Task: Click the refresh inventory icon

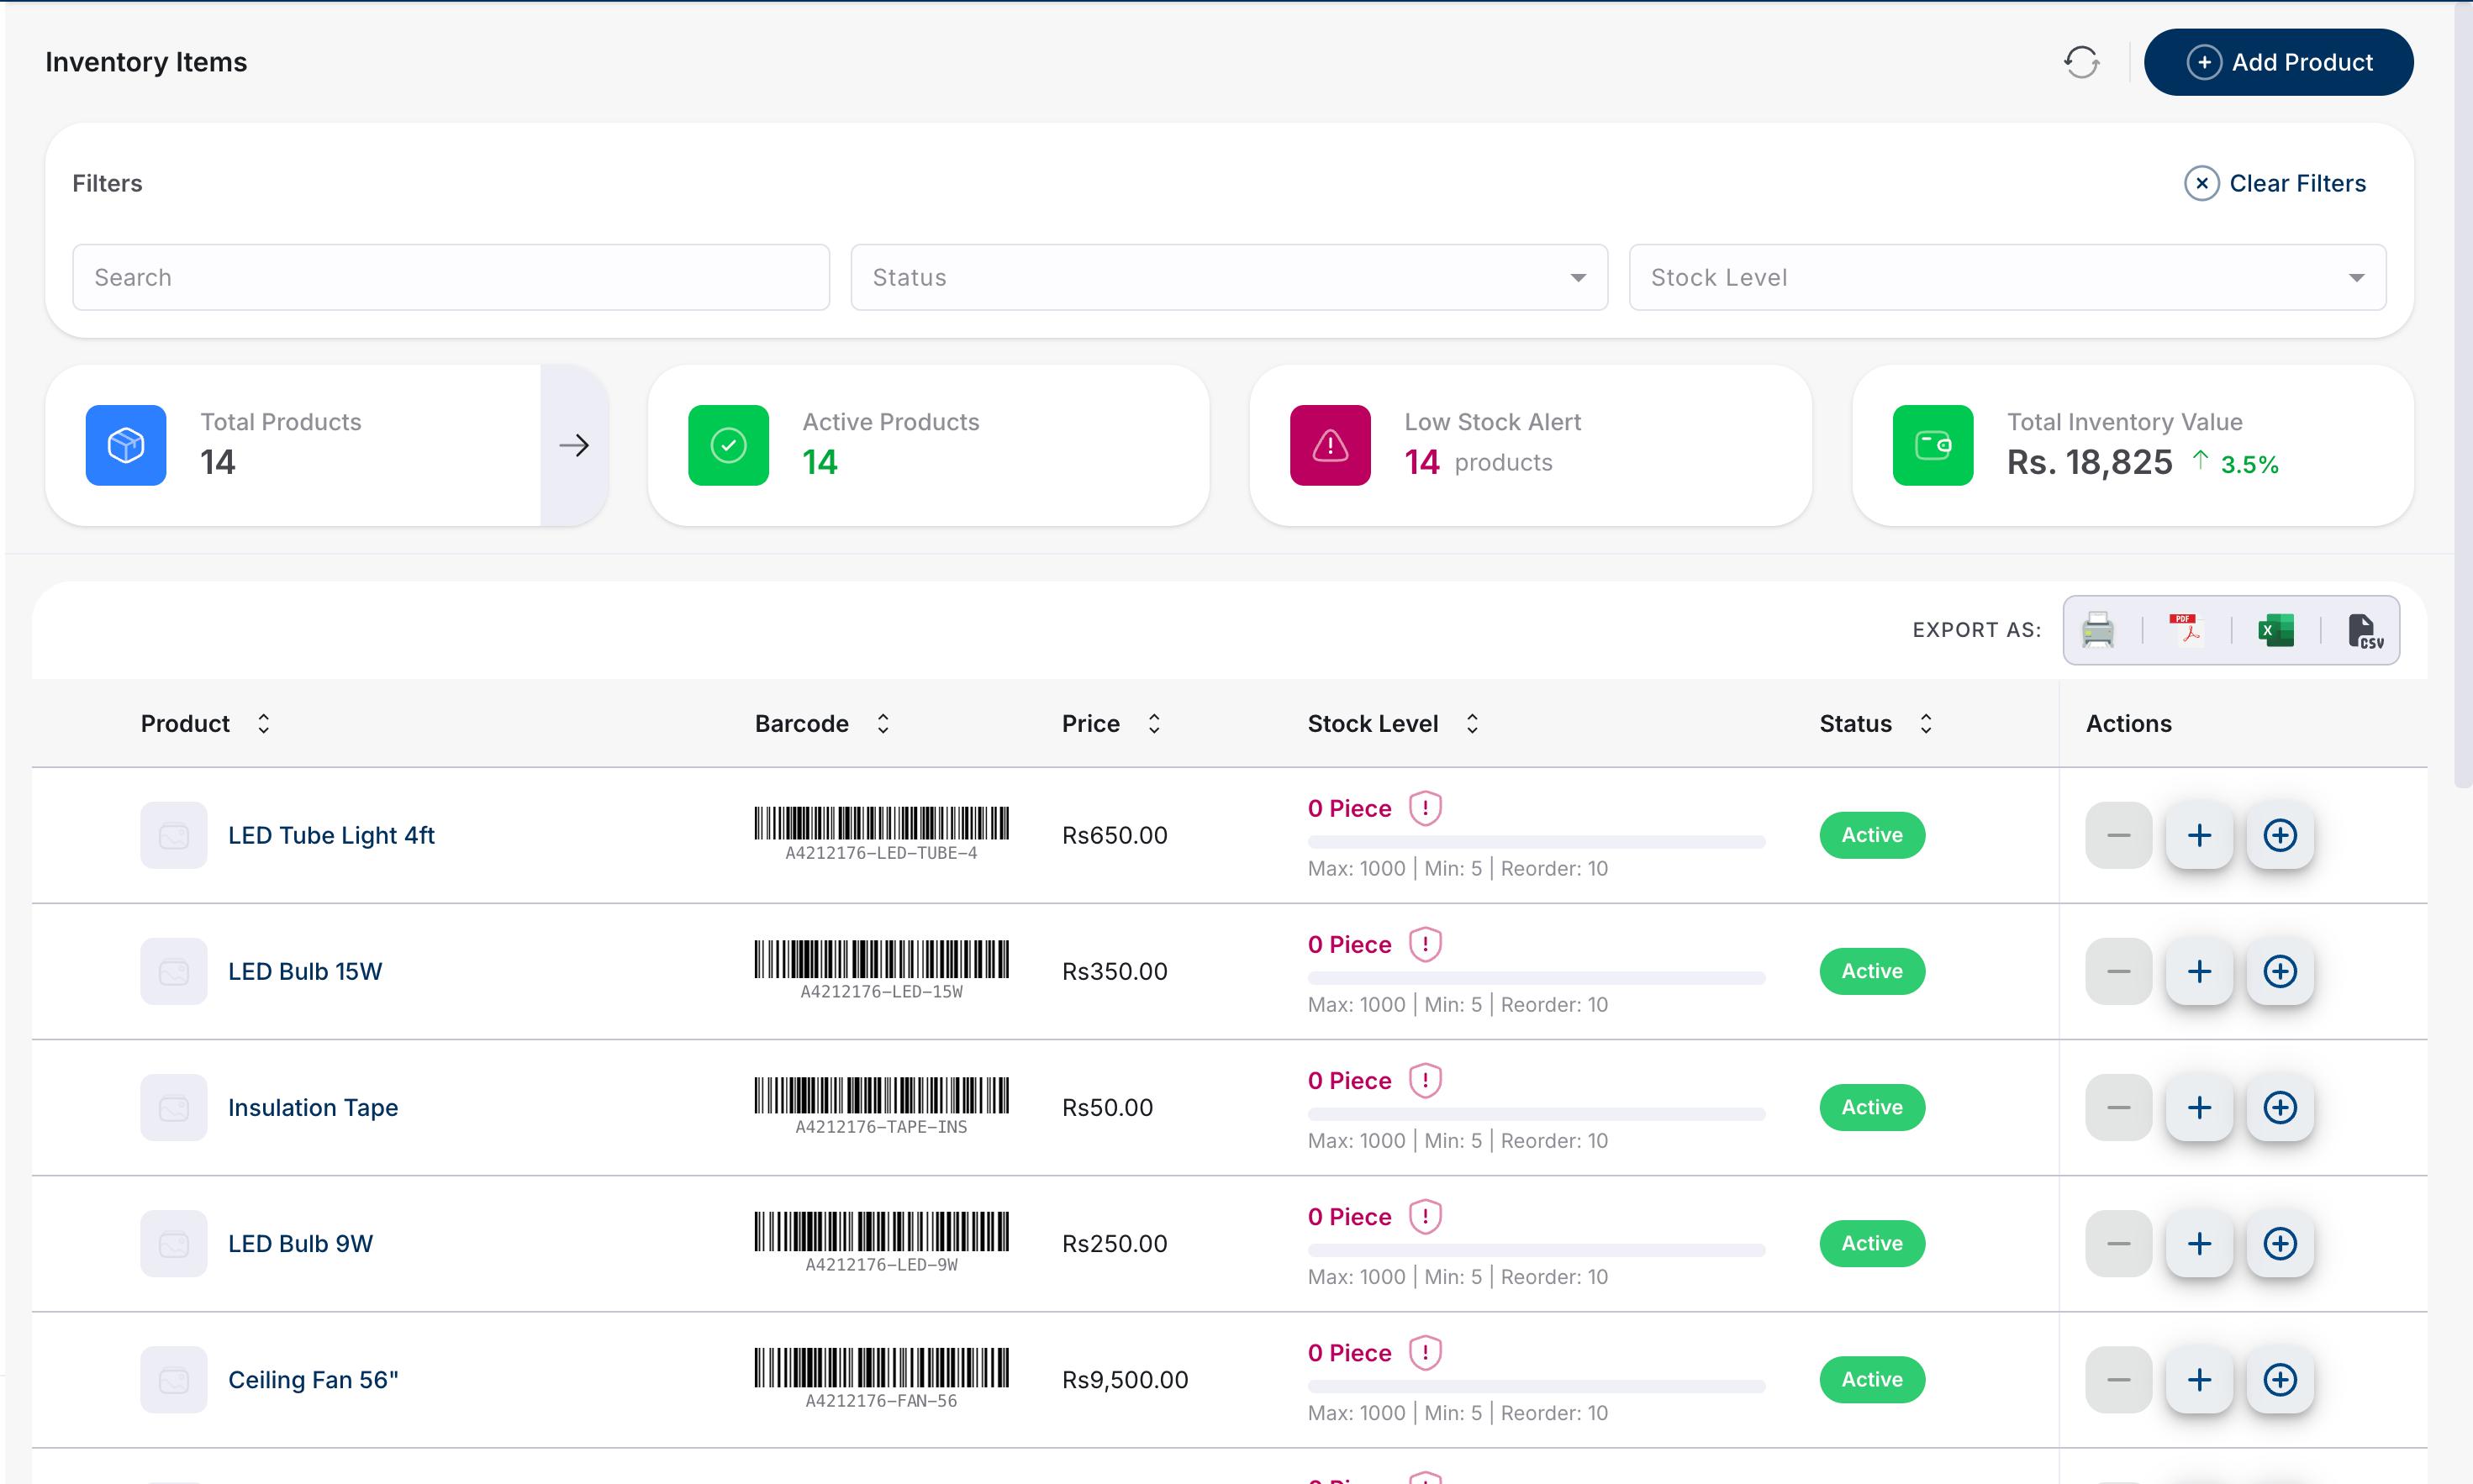Action: coord(2082,62)
